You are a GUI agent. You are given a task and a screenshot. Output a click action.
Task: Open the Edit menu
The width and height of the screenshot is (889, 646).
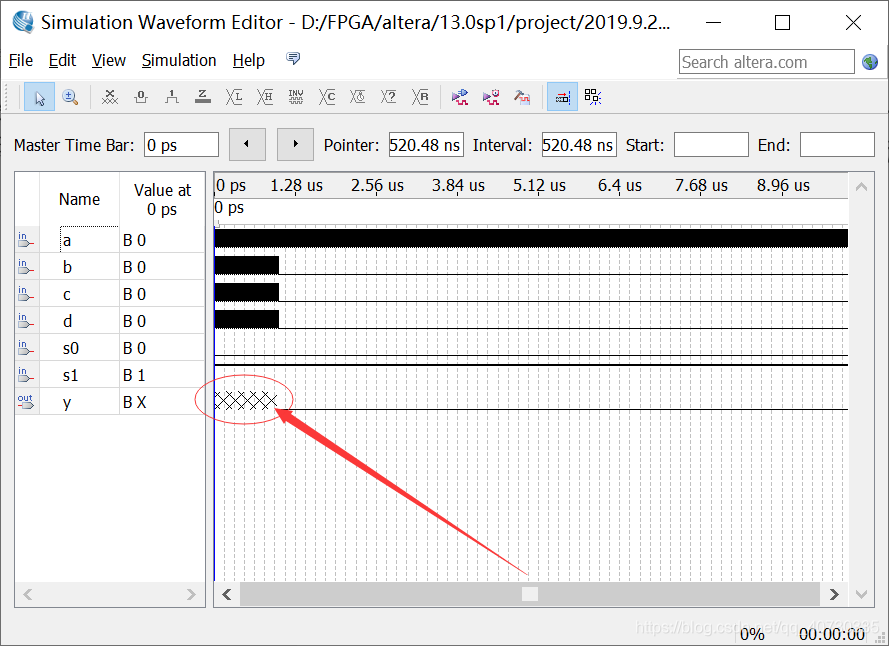coord(62,61)
